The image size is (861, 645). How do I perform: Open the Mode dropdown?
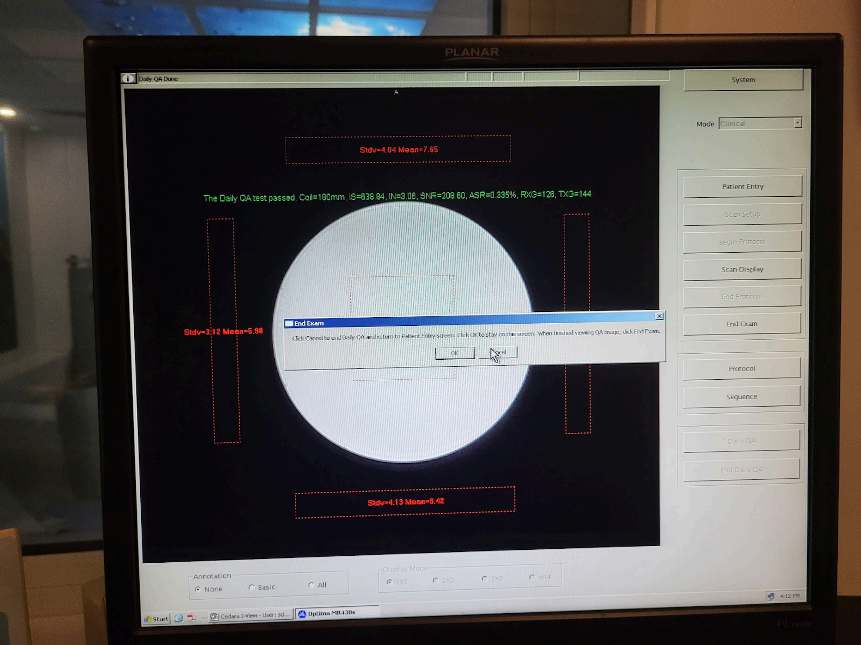(x=797, y=123)
